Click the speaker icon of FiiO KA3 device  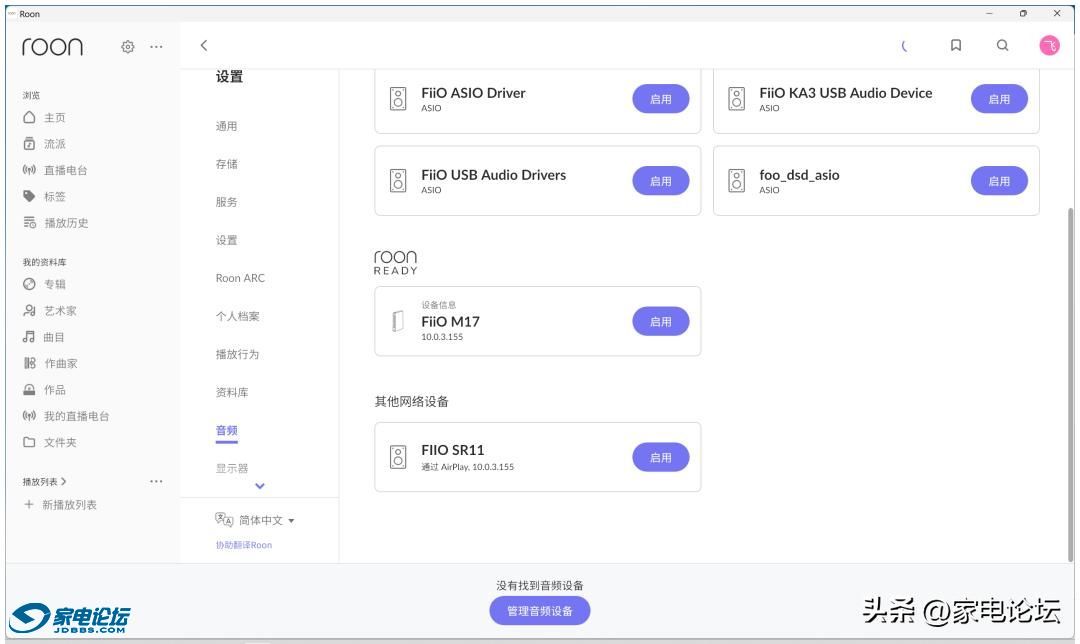(x=736, y=98)
